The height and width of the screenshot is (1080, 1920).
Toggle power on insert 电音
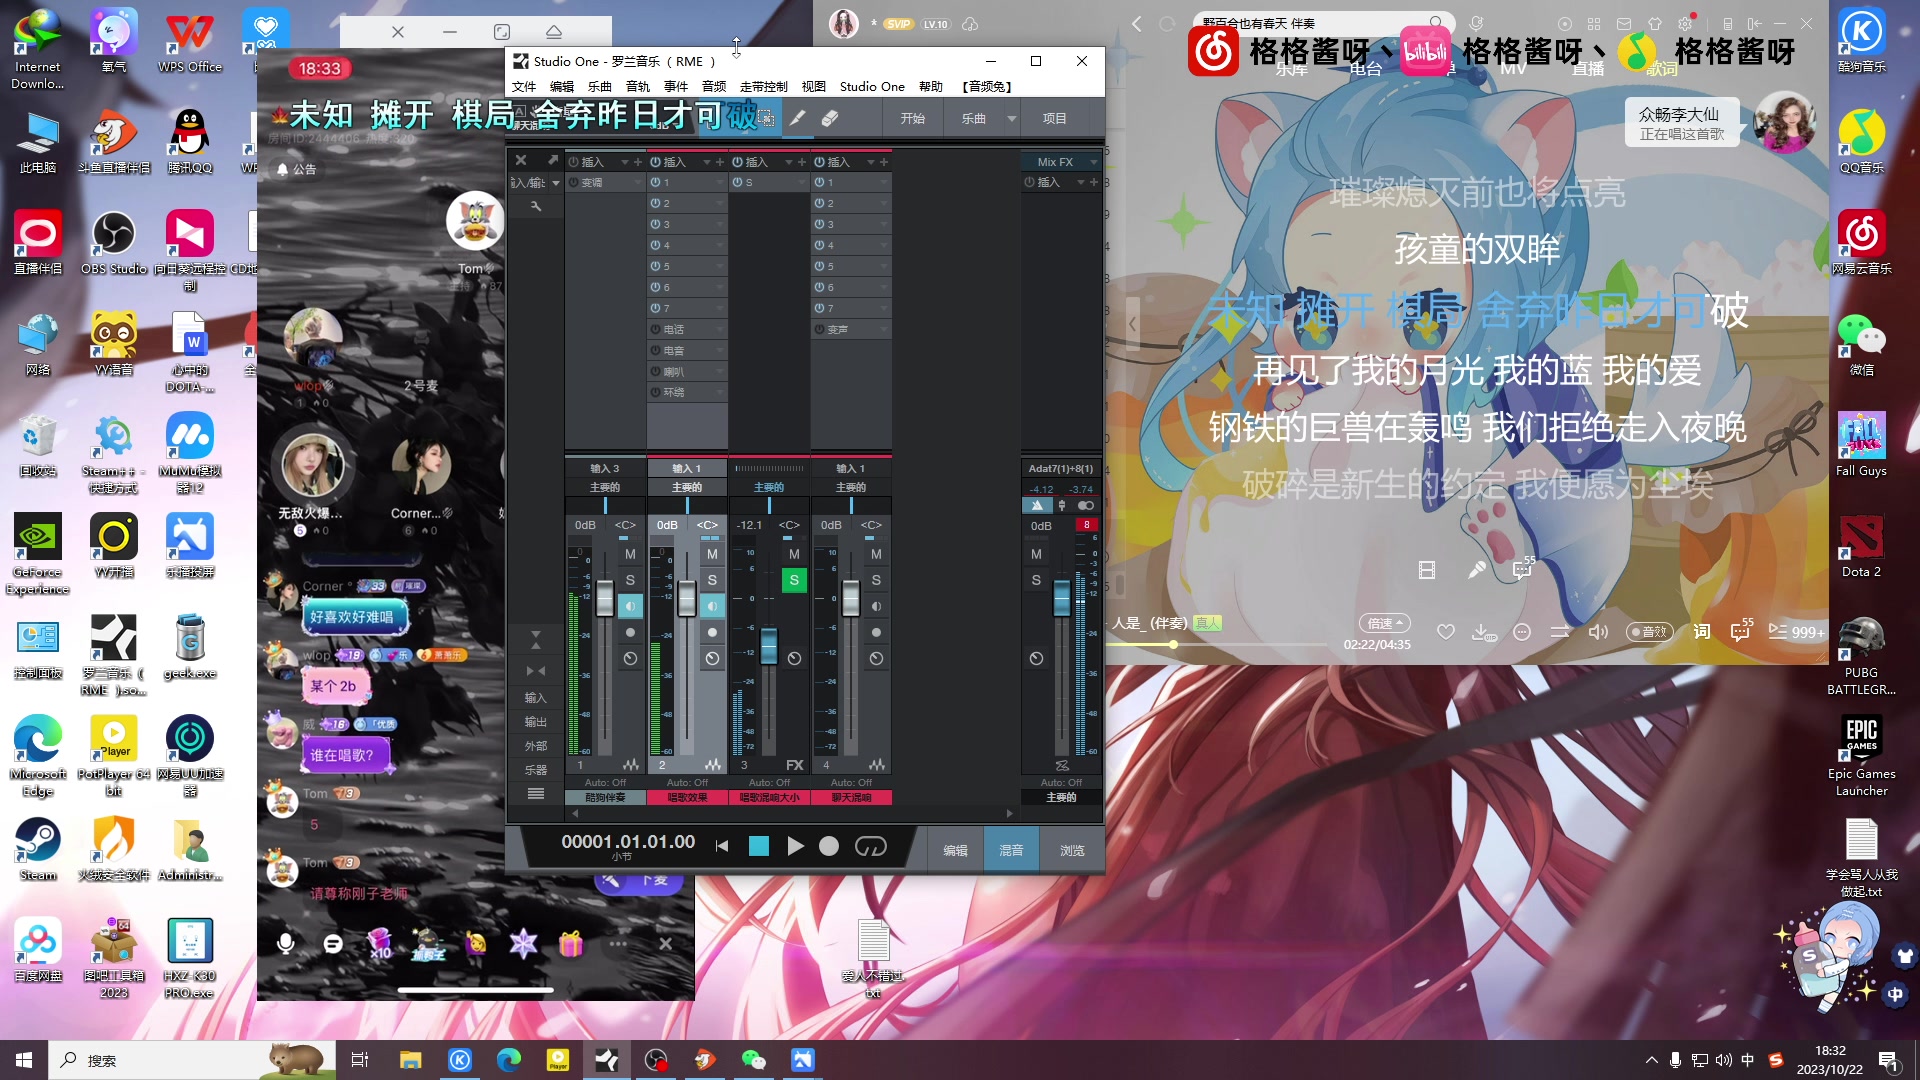[655, 351]
